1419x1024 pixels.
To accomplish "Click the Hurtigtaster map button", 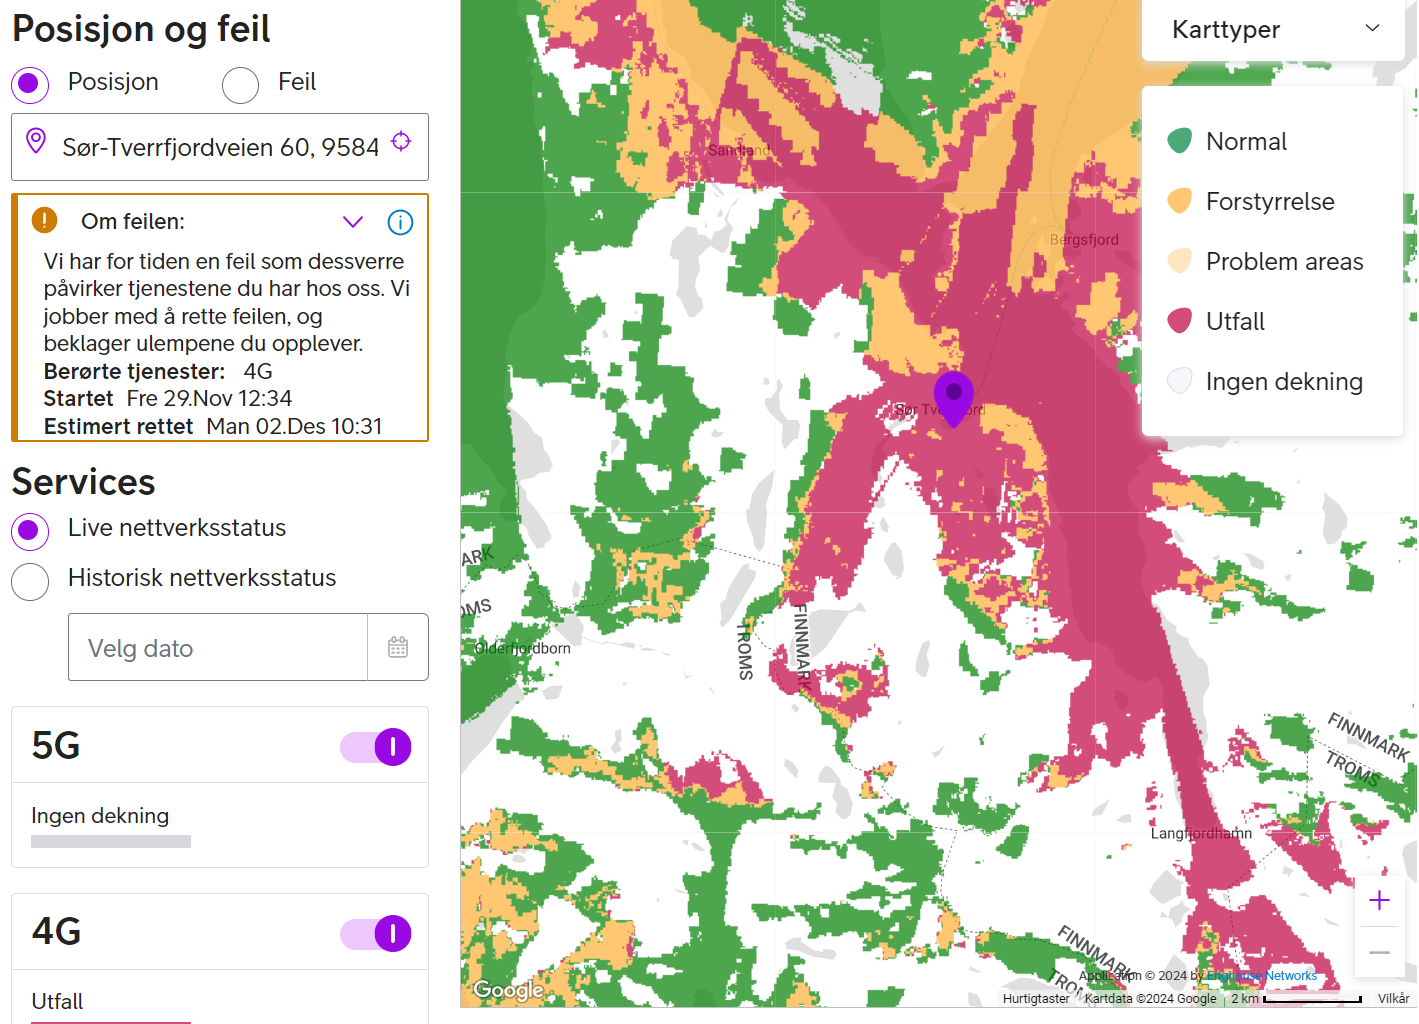I will (x=1036, y=998).
